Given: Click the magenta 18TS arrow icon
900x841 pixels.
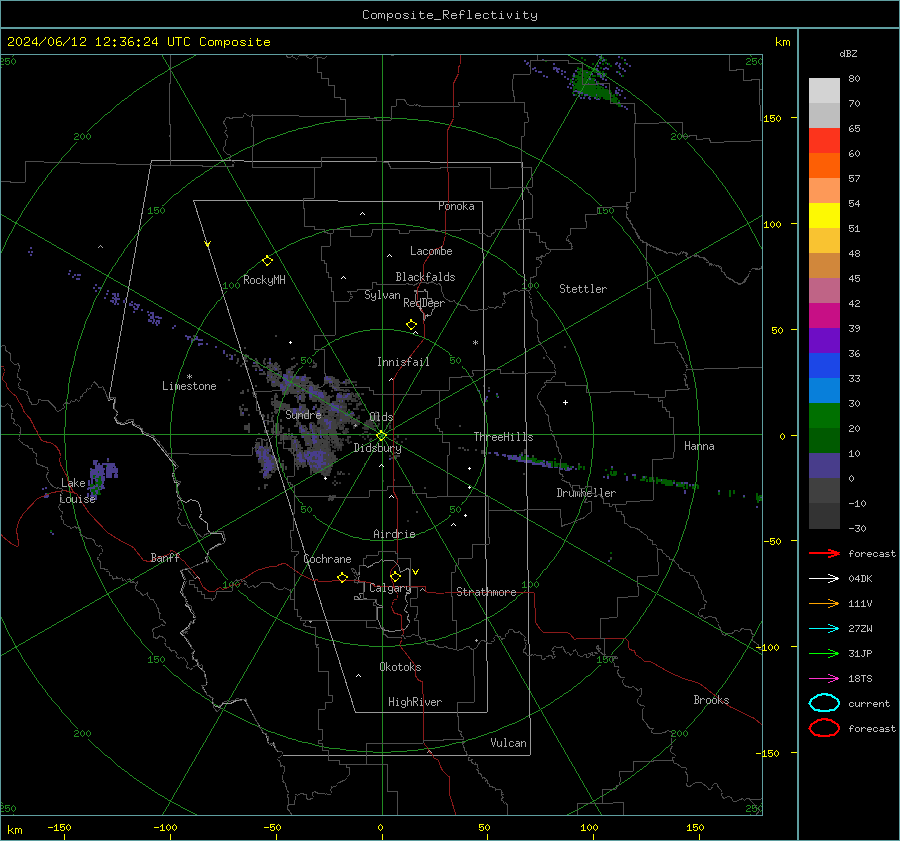Looking at the screenshot, I should pyautogui.click(x=824, y=679).
